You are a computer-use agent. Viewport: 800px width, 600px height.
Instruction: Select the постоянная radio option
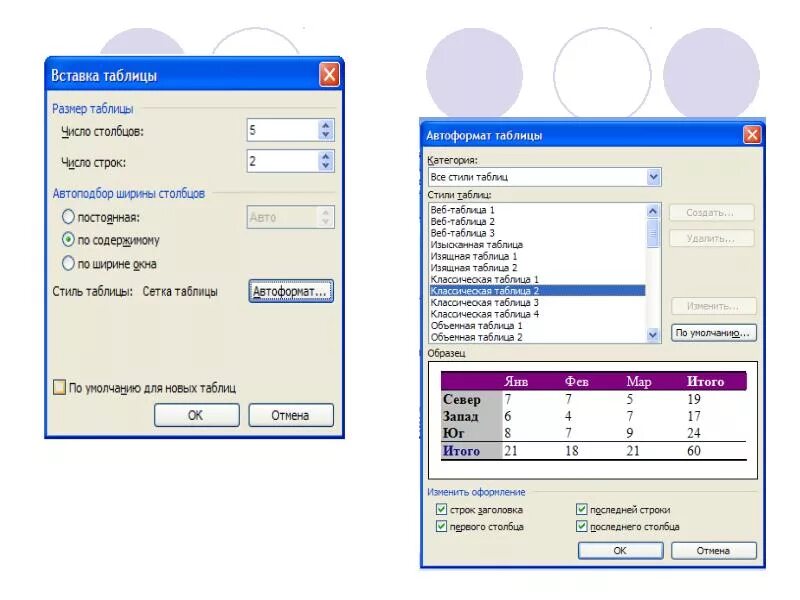(68, 217)
